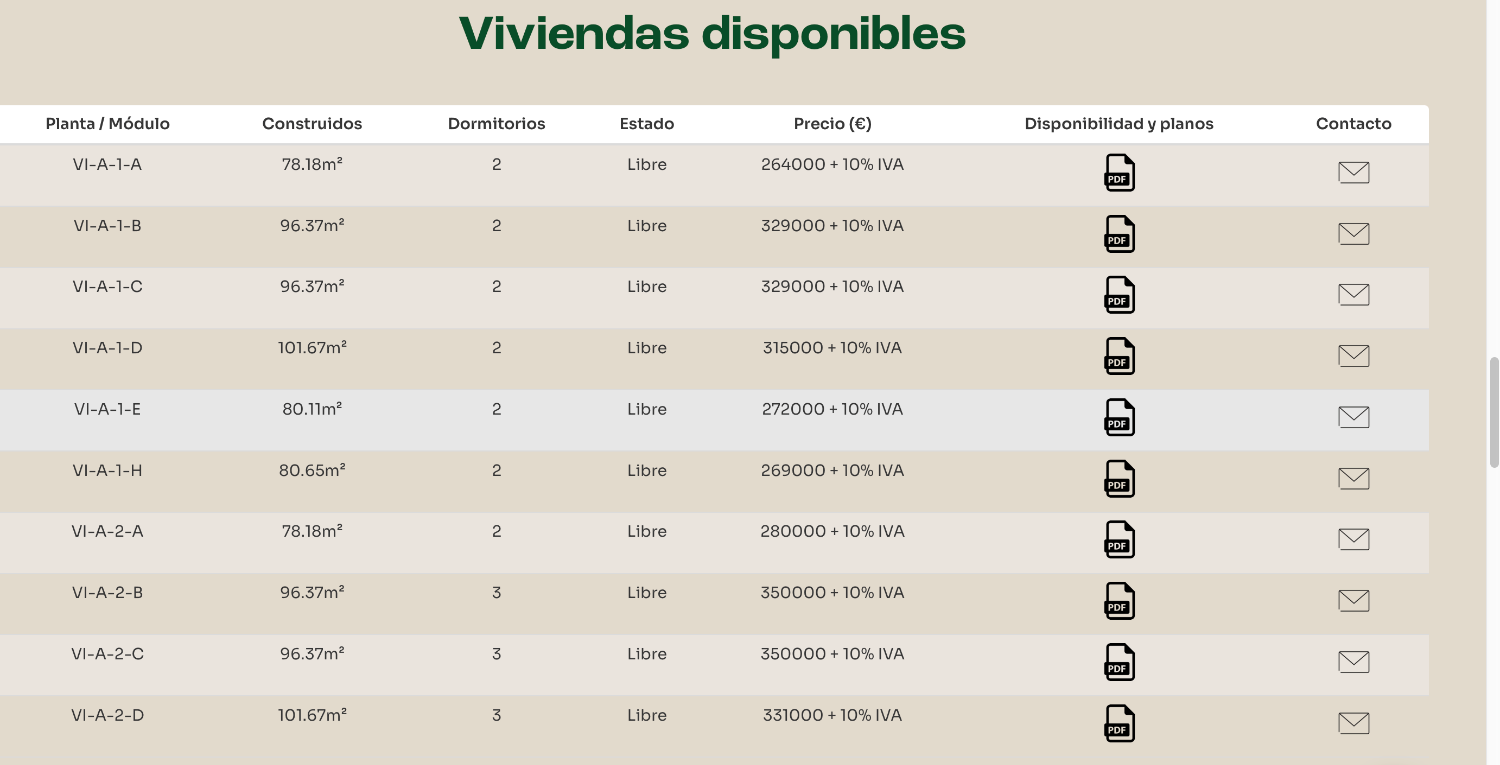Open the PDF plan for VI-A-2-B
Image resolution: width=1500 pixels, height=765 pixels.
1119,601
